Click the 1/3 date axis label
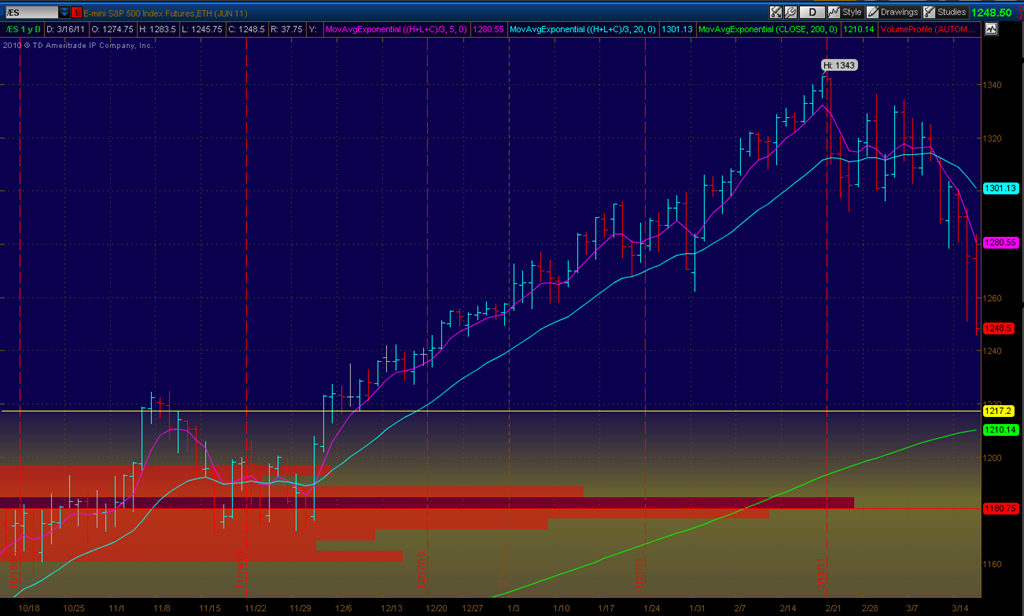Image resolution: width=1024 pixels, height=616 pixels. (x=514, y=608)
